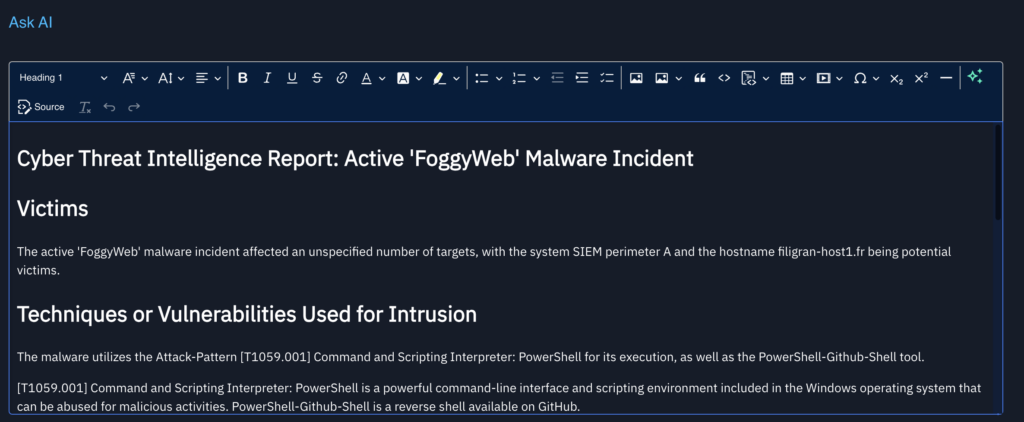Insert a link using the link icon

(342, 78)
